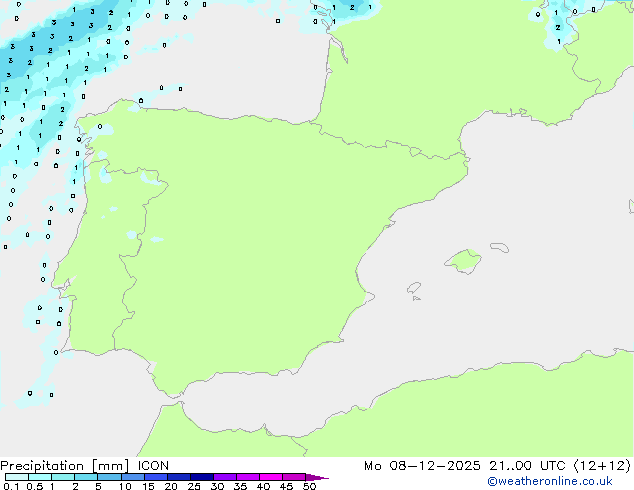Click the Mallorca island on the map
Screen dimensions: 634x490
463,261
